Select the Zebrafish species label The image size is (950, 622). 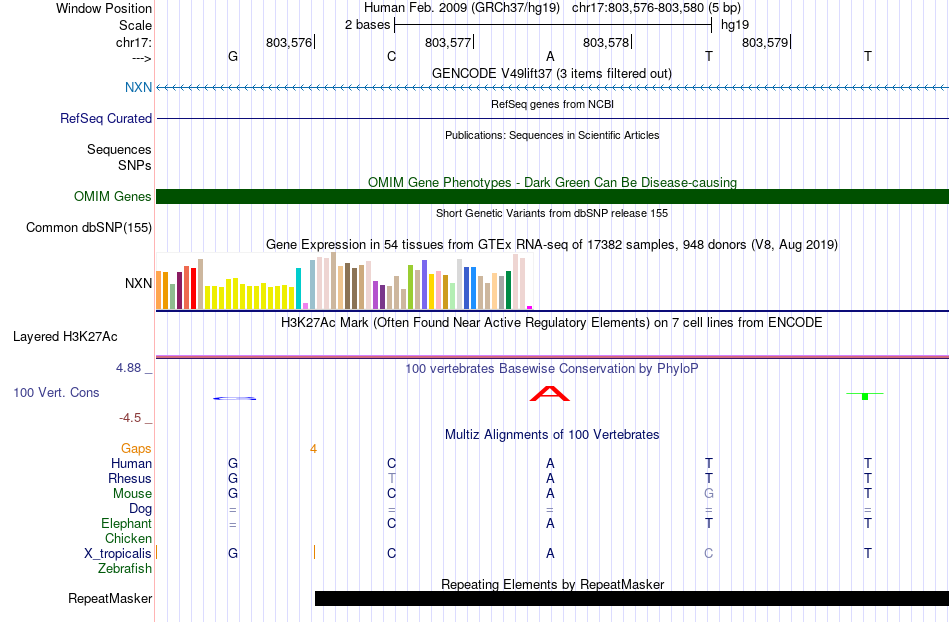(125, 568)
